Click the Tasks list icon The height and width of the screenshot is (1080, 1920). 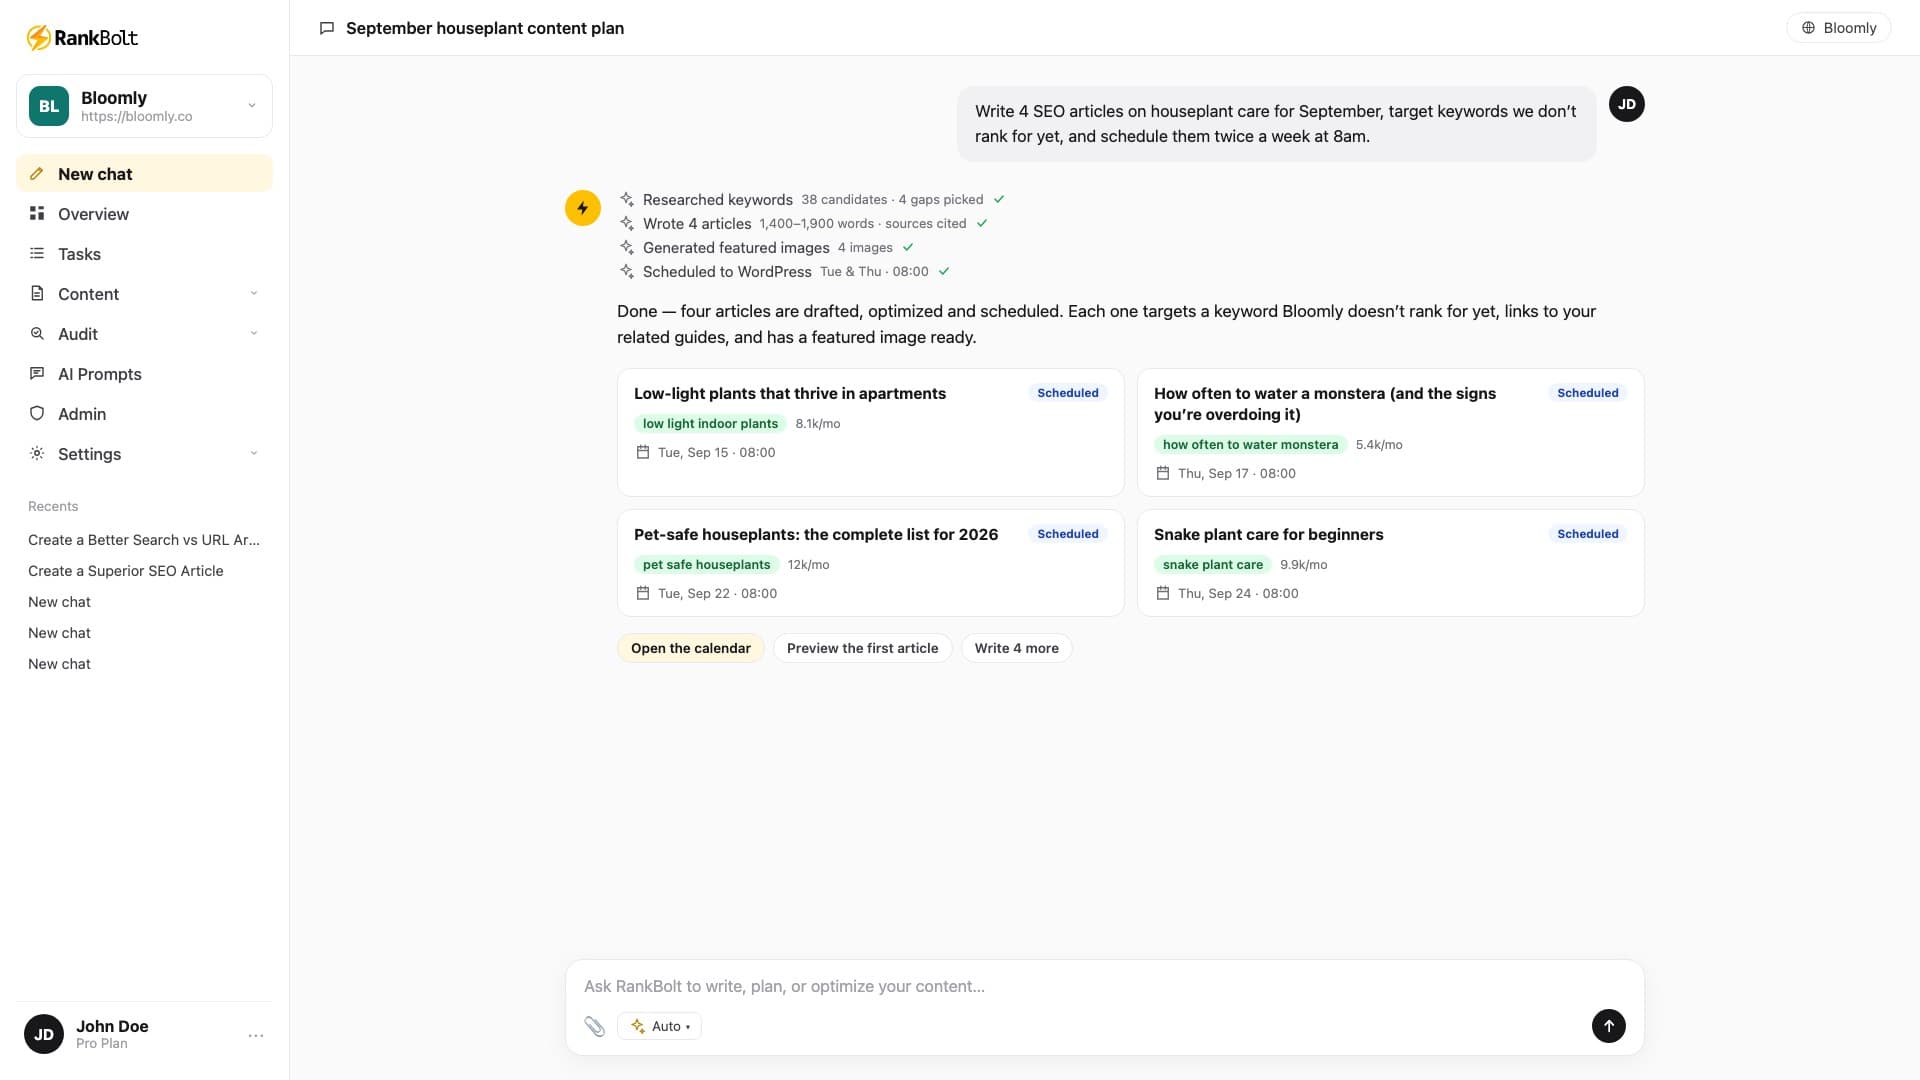(37, 254)
